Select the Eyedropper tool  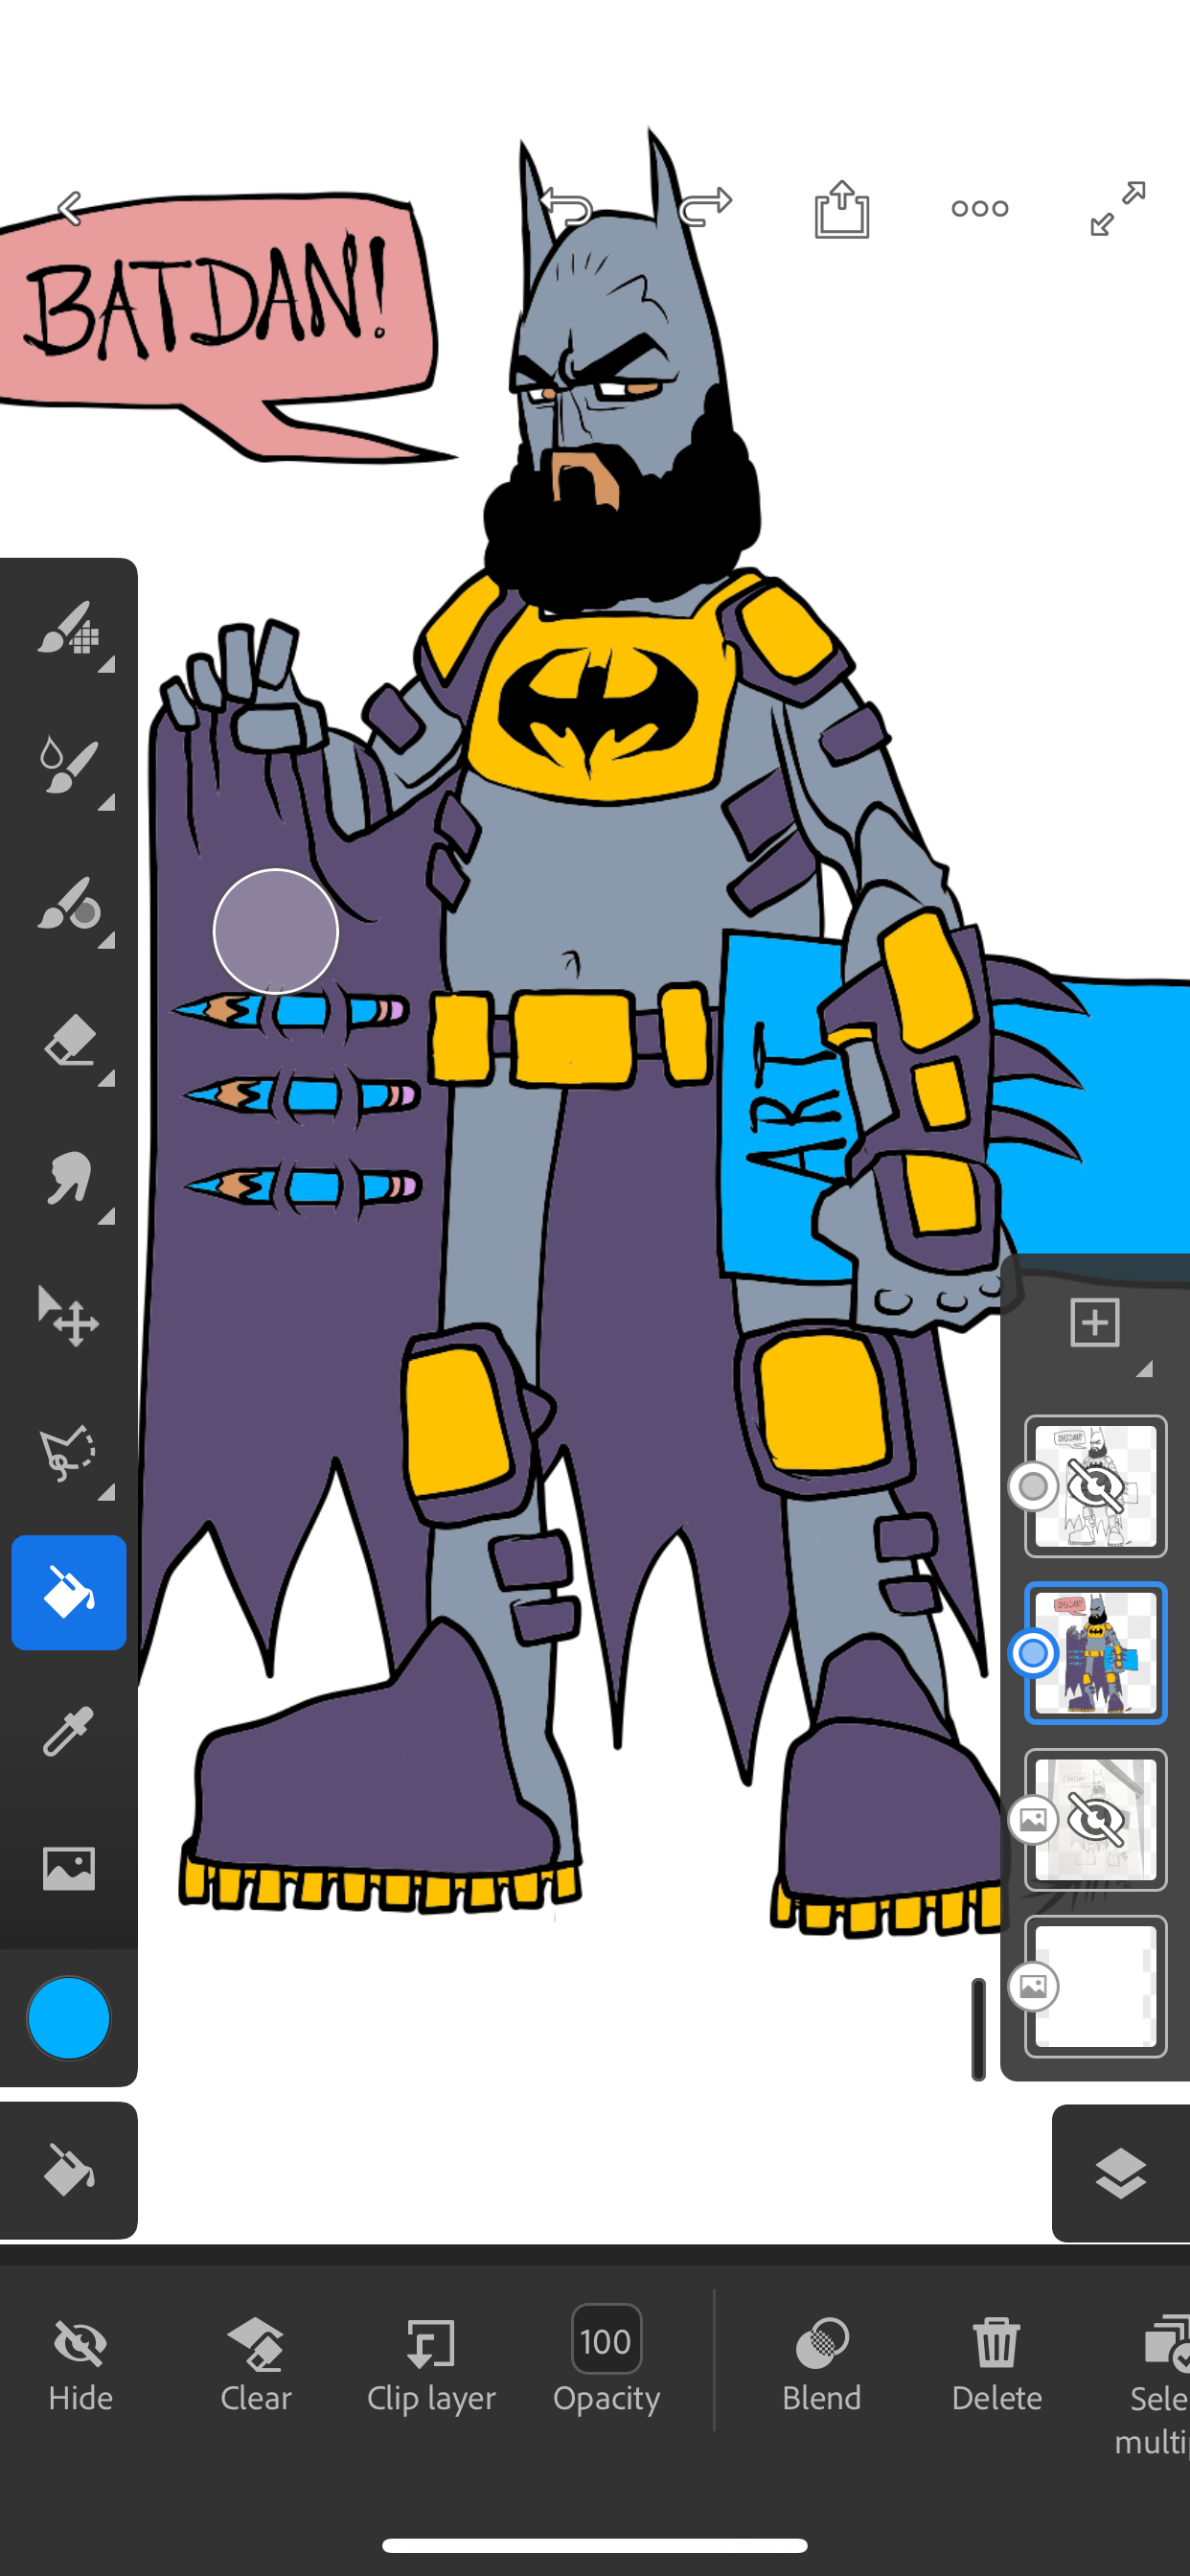pyautogui.click(x=68, y=1731)
